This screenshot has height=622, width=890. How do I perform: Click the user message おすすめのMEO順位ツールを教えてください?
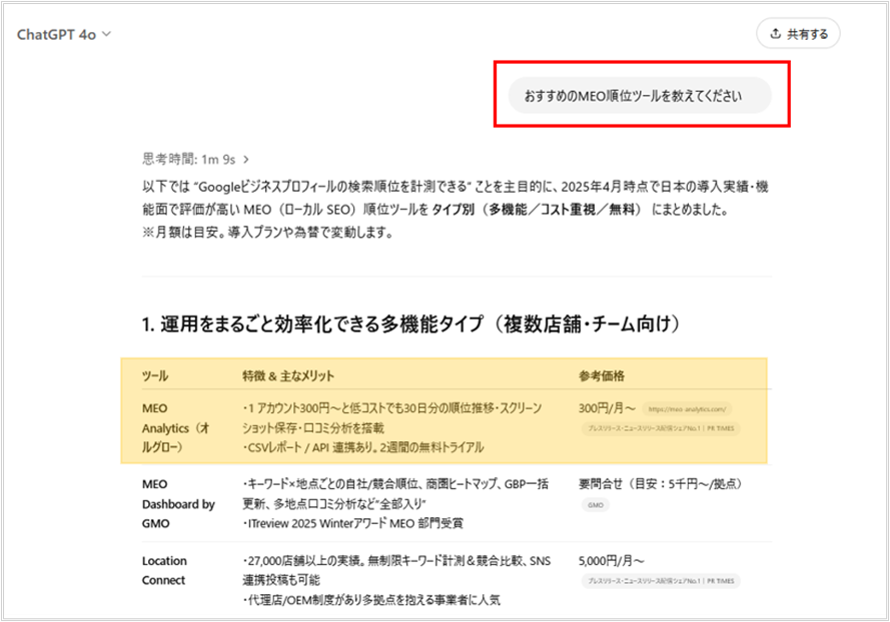[640, 96]
